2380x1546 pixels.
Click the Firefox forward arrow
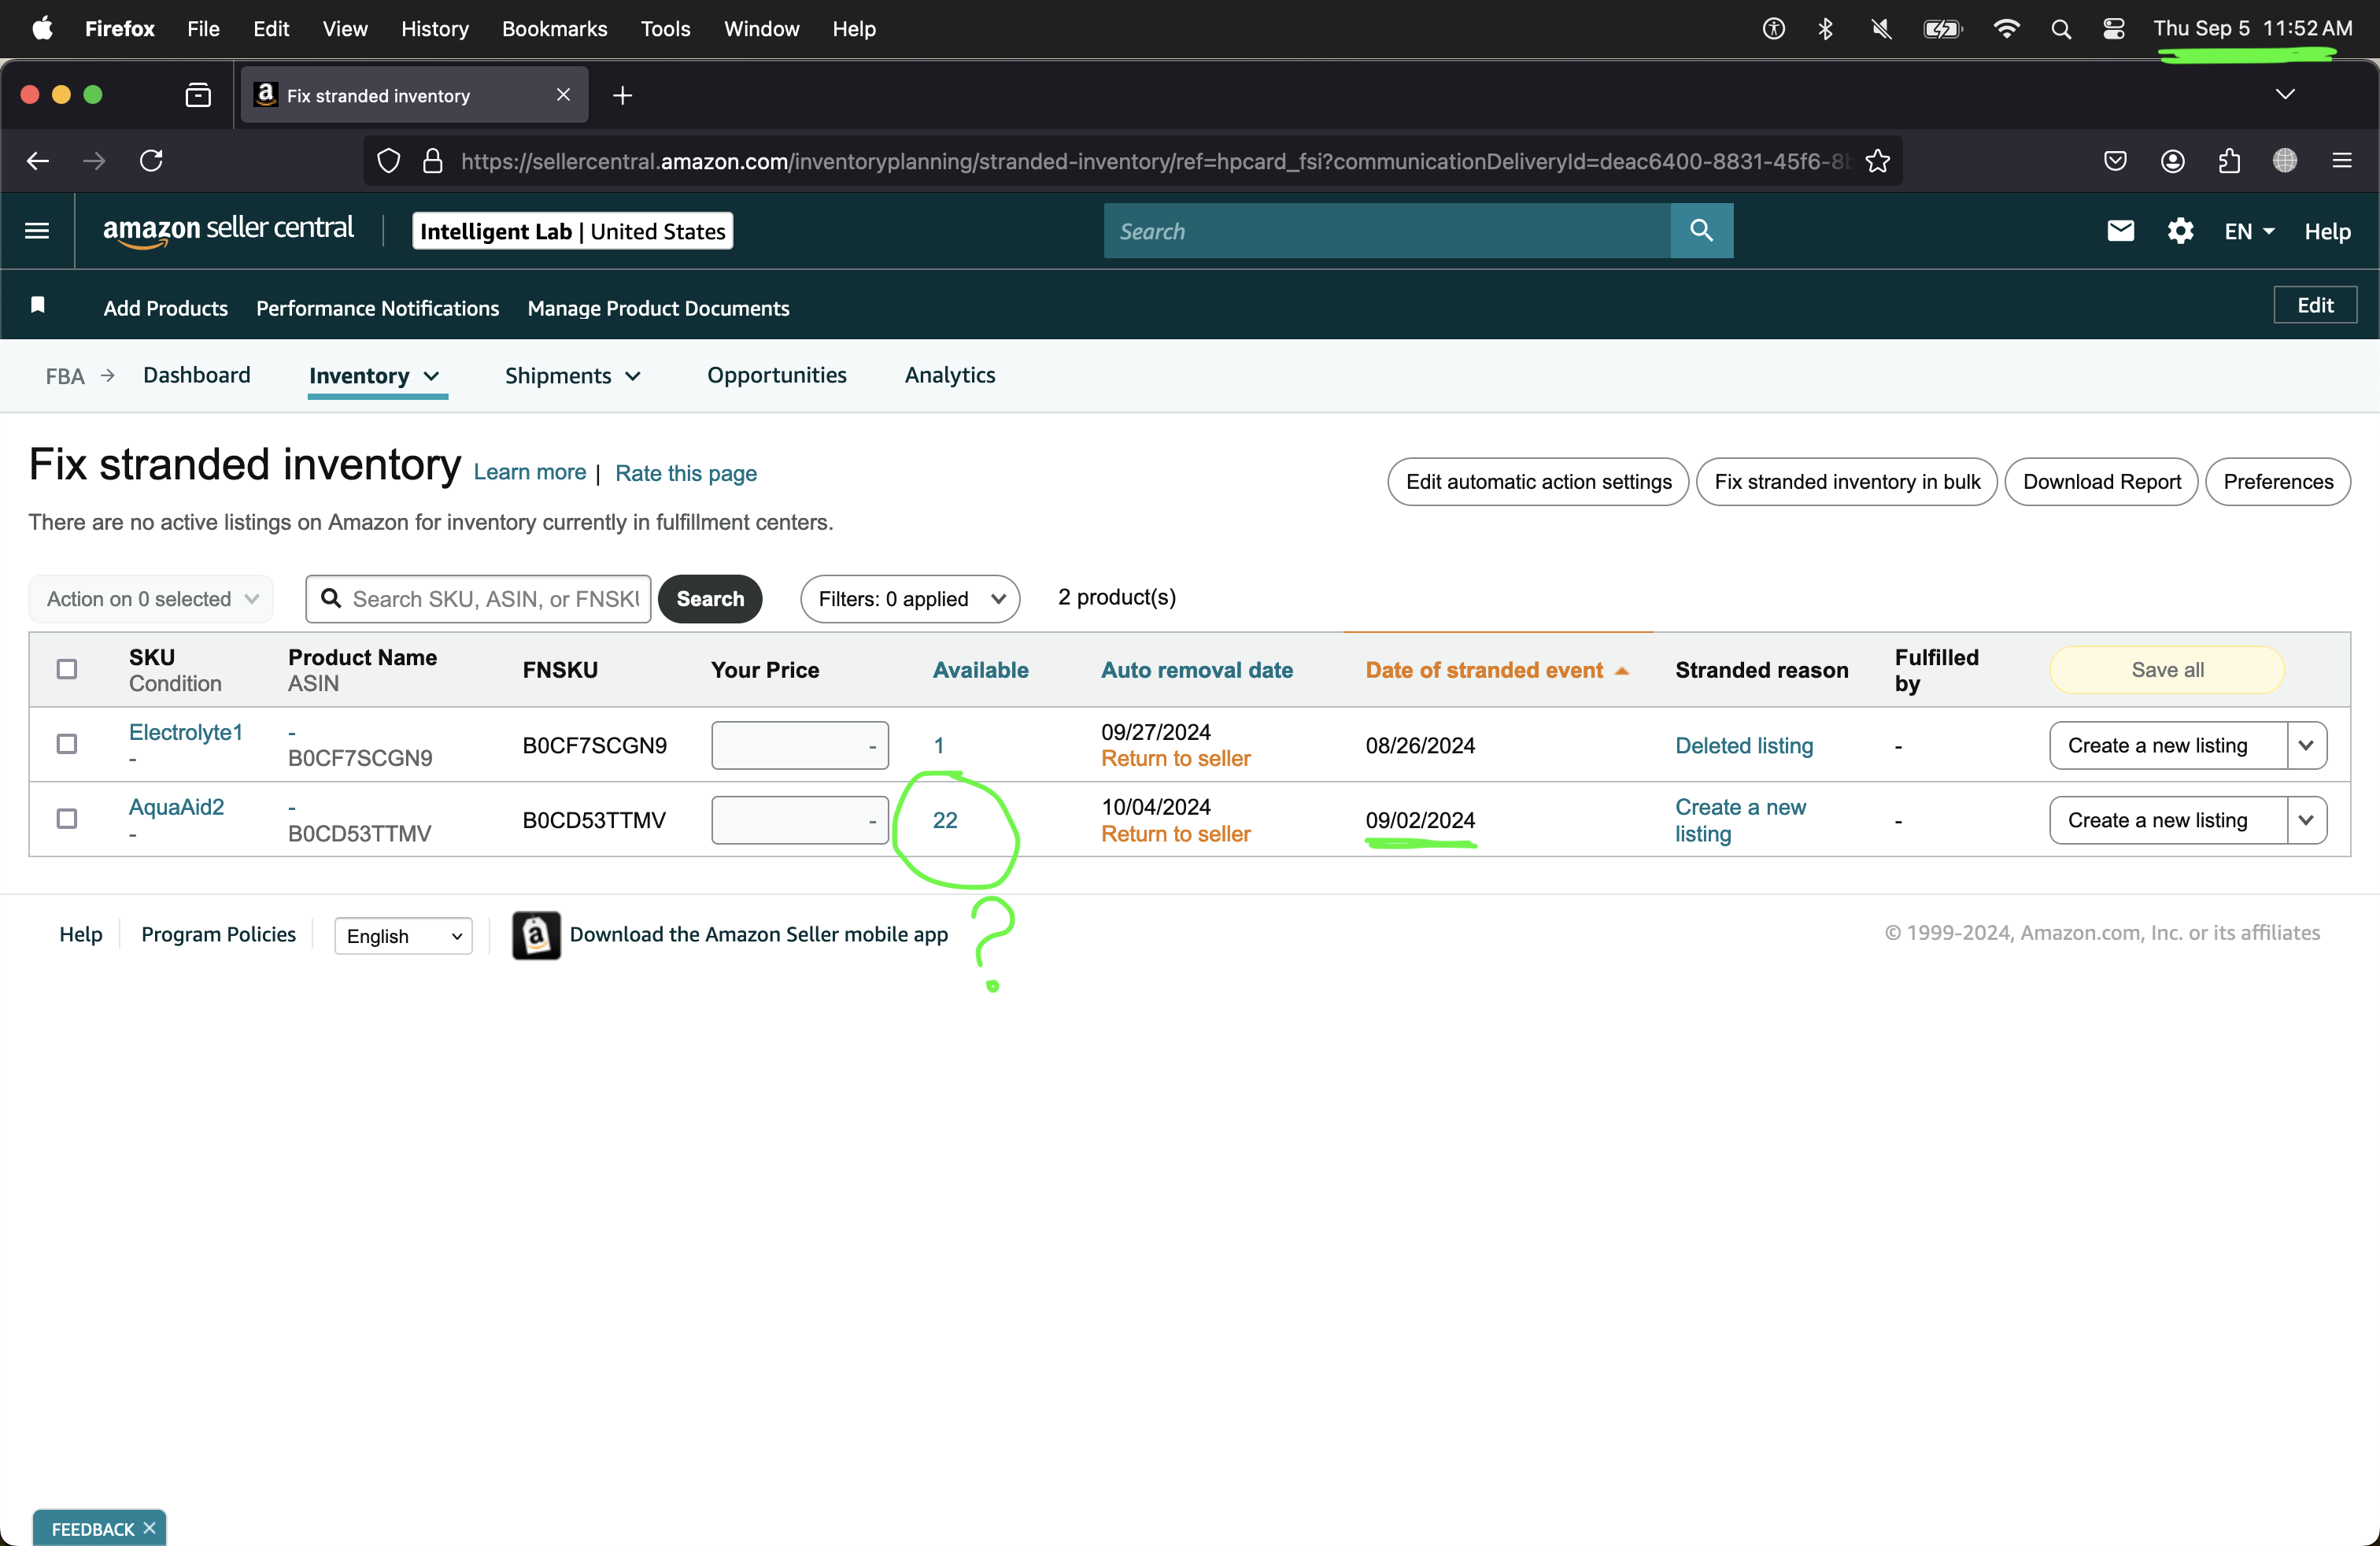click(x=94, y=161)
